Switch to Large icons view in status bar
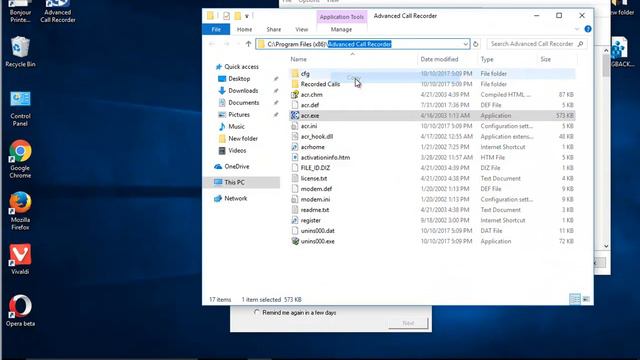Image resolution: width=640 pixels, height=360 pixels. click(x=586, y=299)
